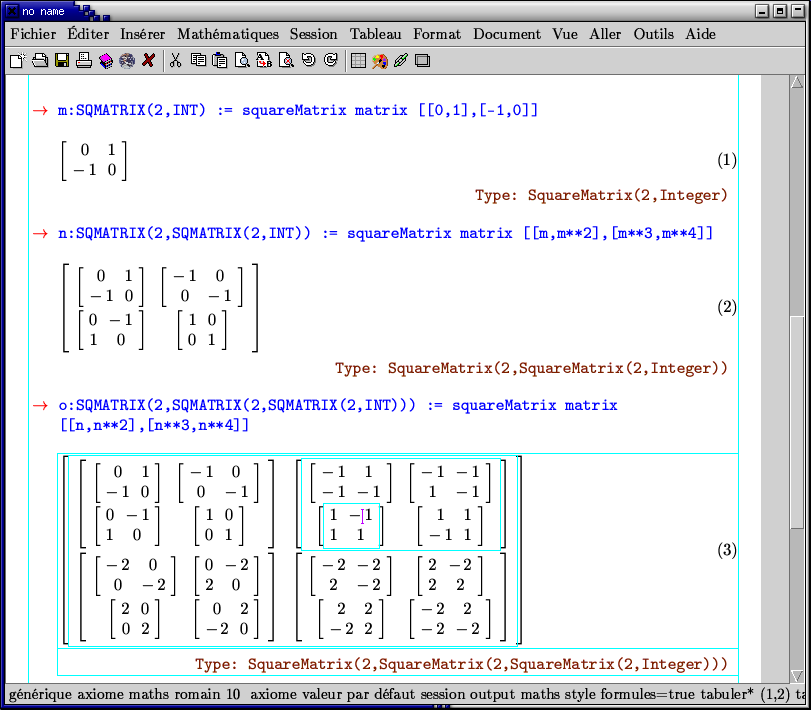This screenshot has width=811, height=710.
Task: Open the Mathématiques menu
Action: pyautogui.click(x=228, y=34)
